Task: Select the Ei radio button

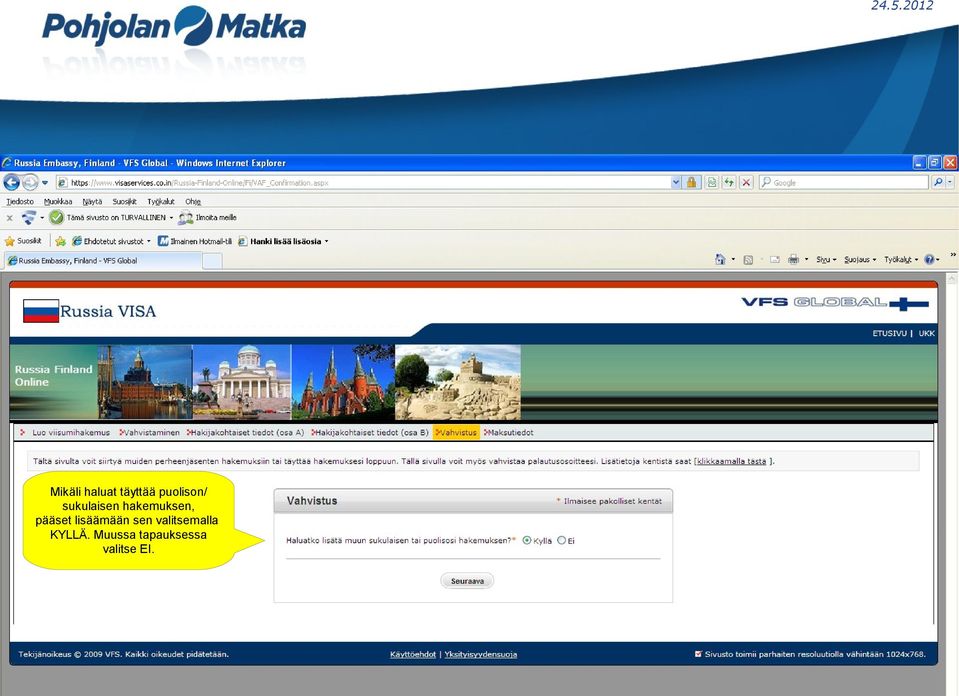Action: point(561,541)
